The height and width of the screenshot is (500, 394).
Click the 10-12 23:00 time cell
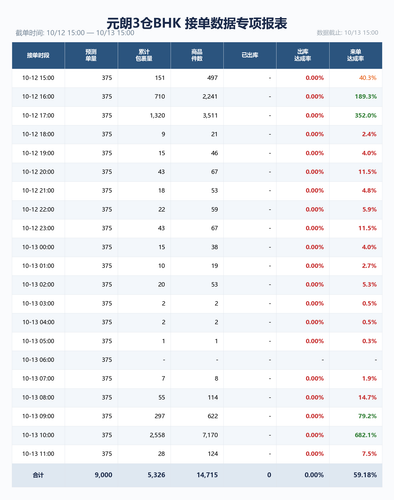38,228
